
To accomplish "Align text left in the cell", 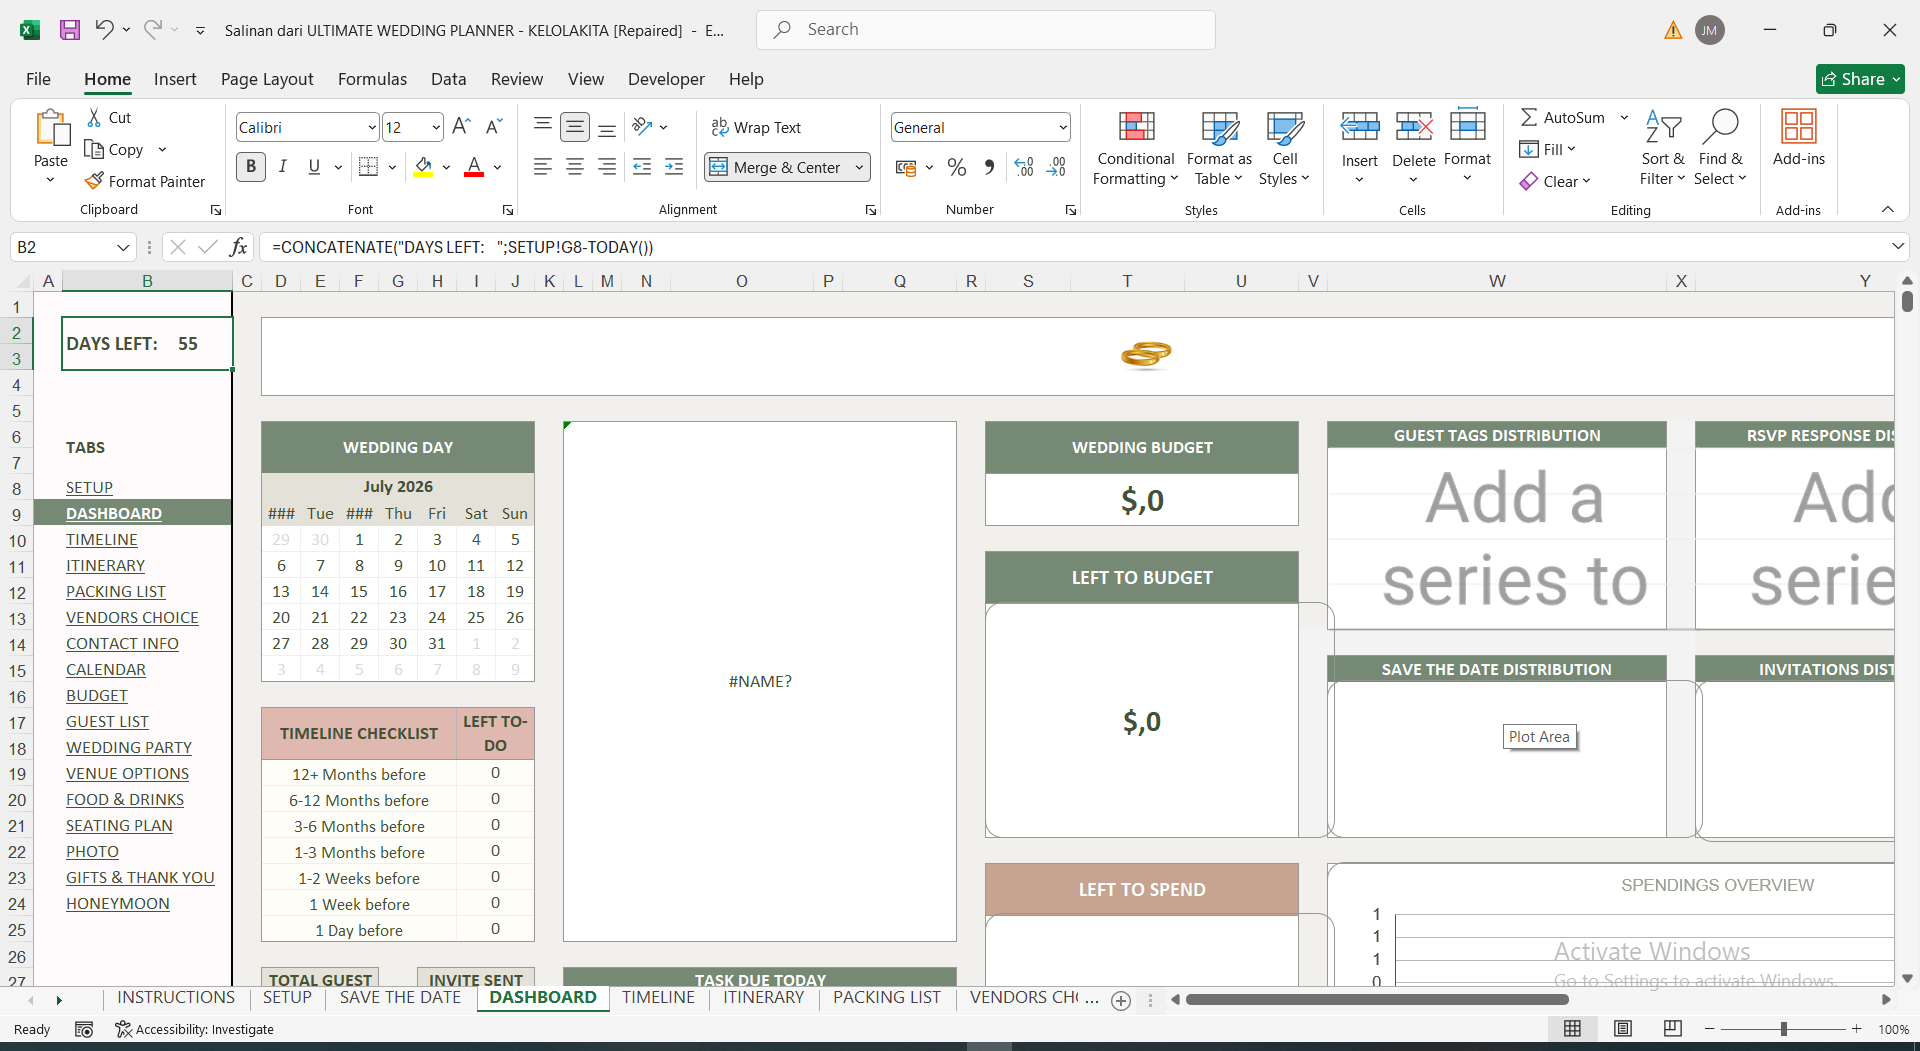I will click(543, 167).
